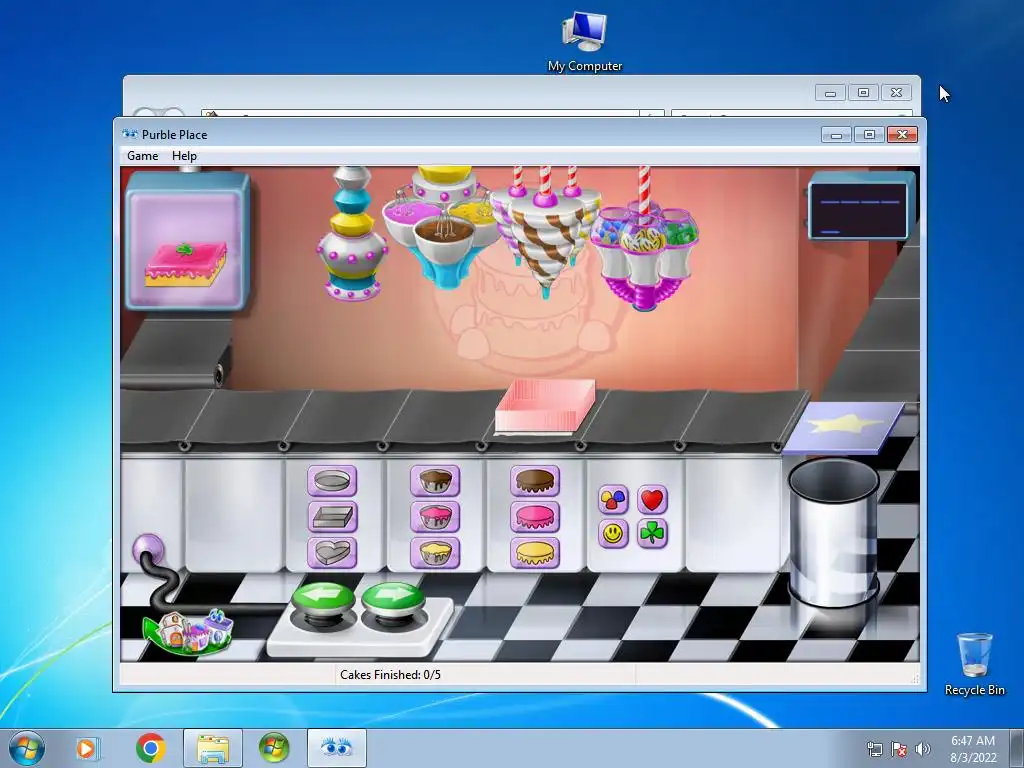Open File Explorer from taskbar
The height and width of the screenshot is (768, 1024).
click(213, 748)
